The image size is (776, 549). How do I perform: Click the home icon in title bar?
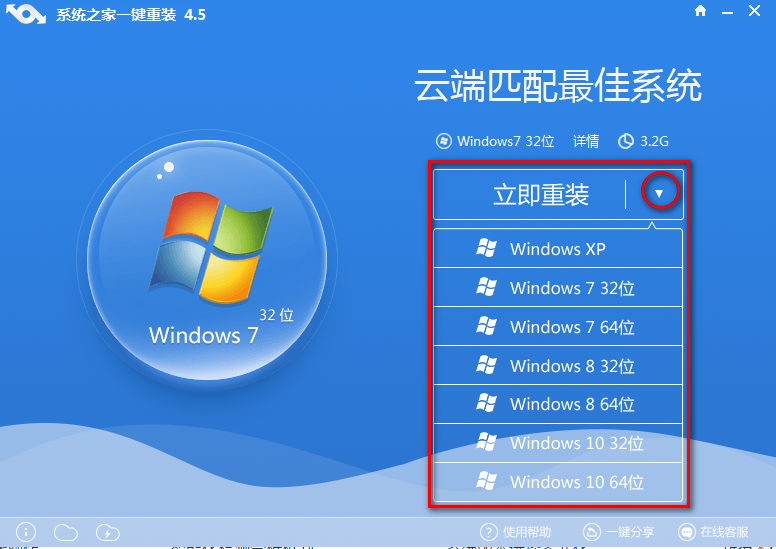click(700, 11)
